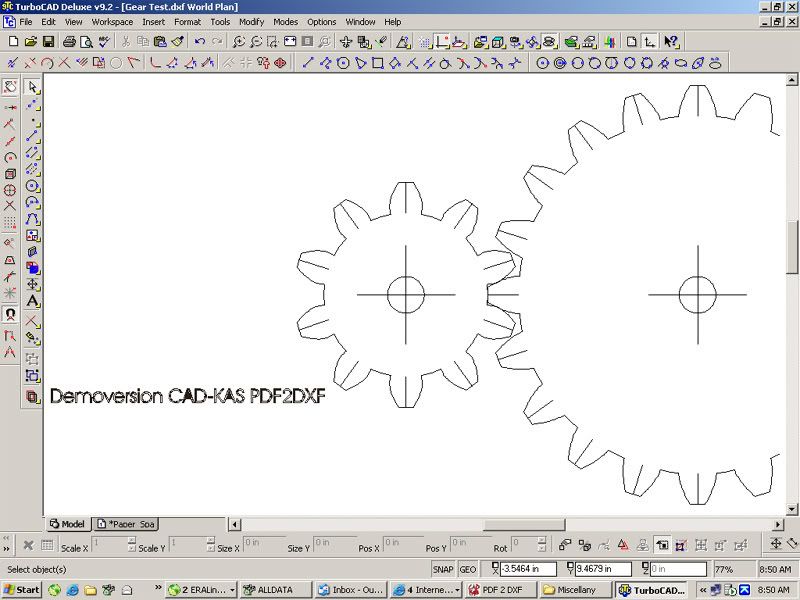Switch to the Paper Space tab
800x600 pixels.
(x=126, y=524)
